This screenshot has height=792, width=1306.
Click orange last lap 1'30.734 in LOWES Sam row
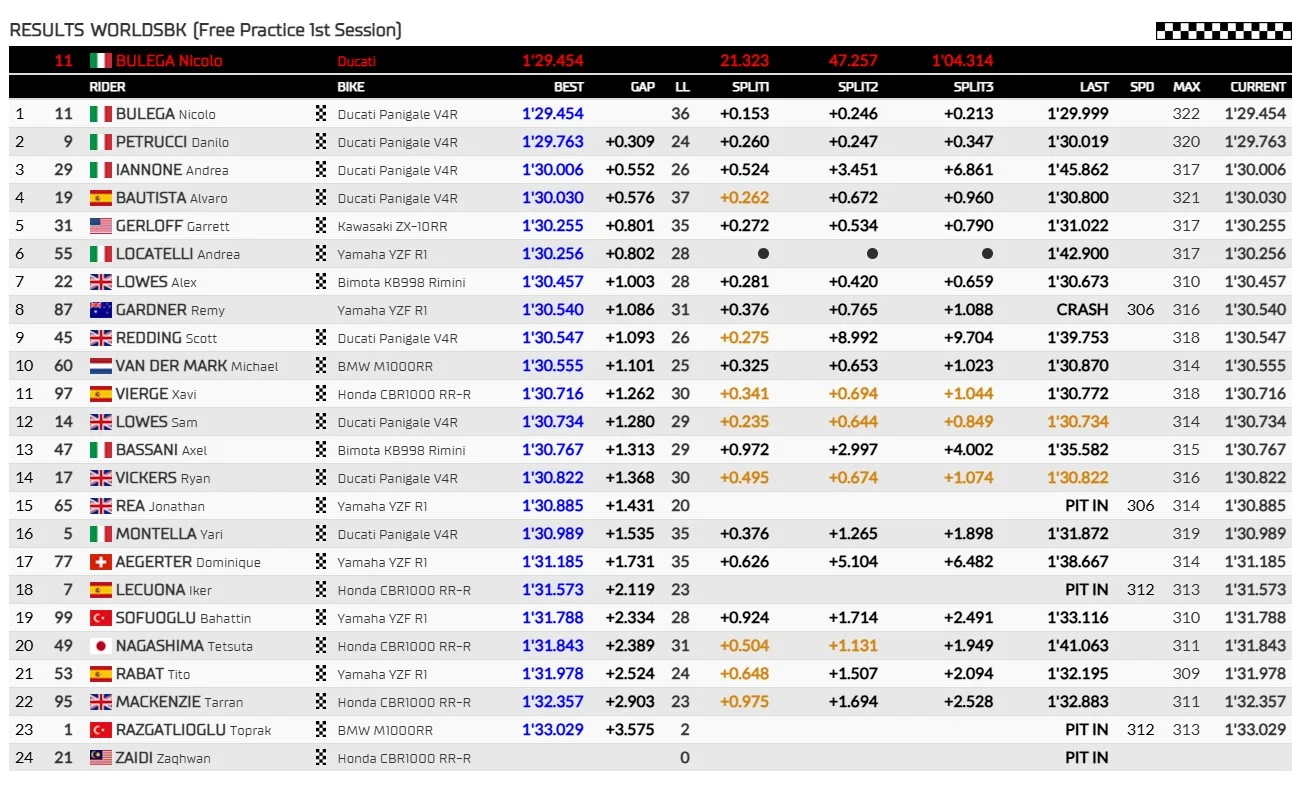click(1078, 422)
